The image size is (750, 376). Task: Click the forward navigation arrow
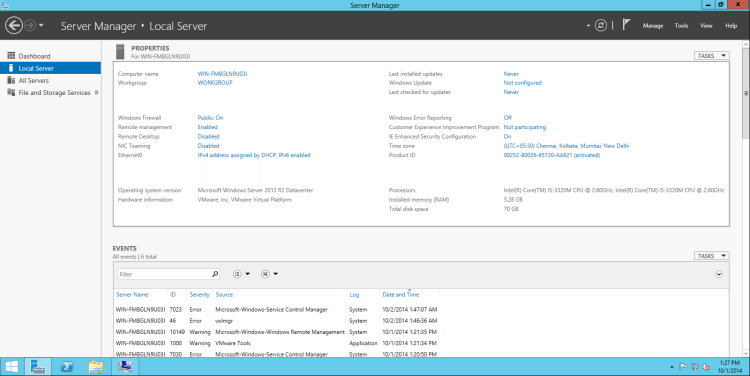click(x=30, y=25)
